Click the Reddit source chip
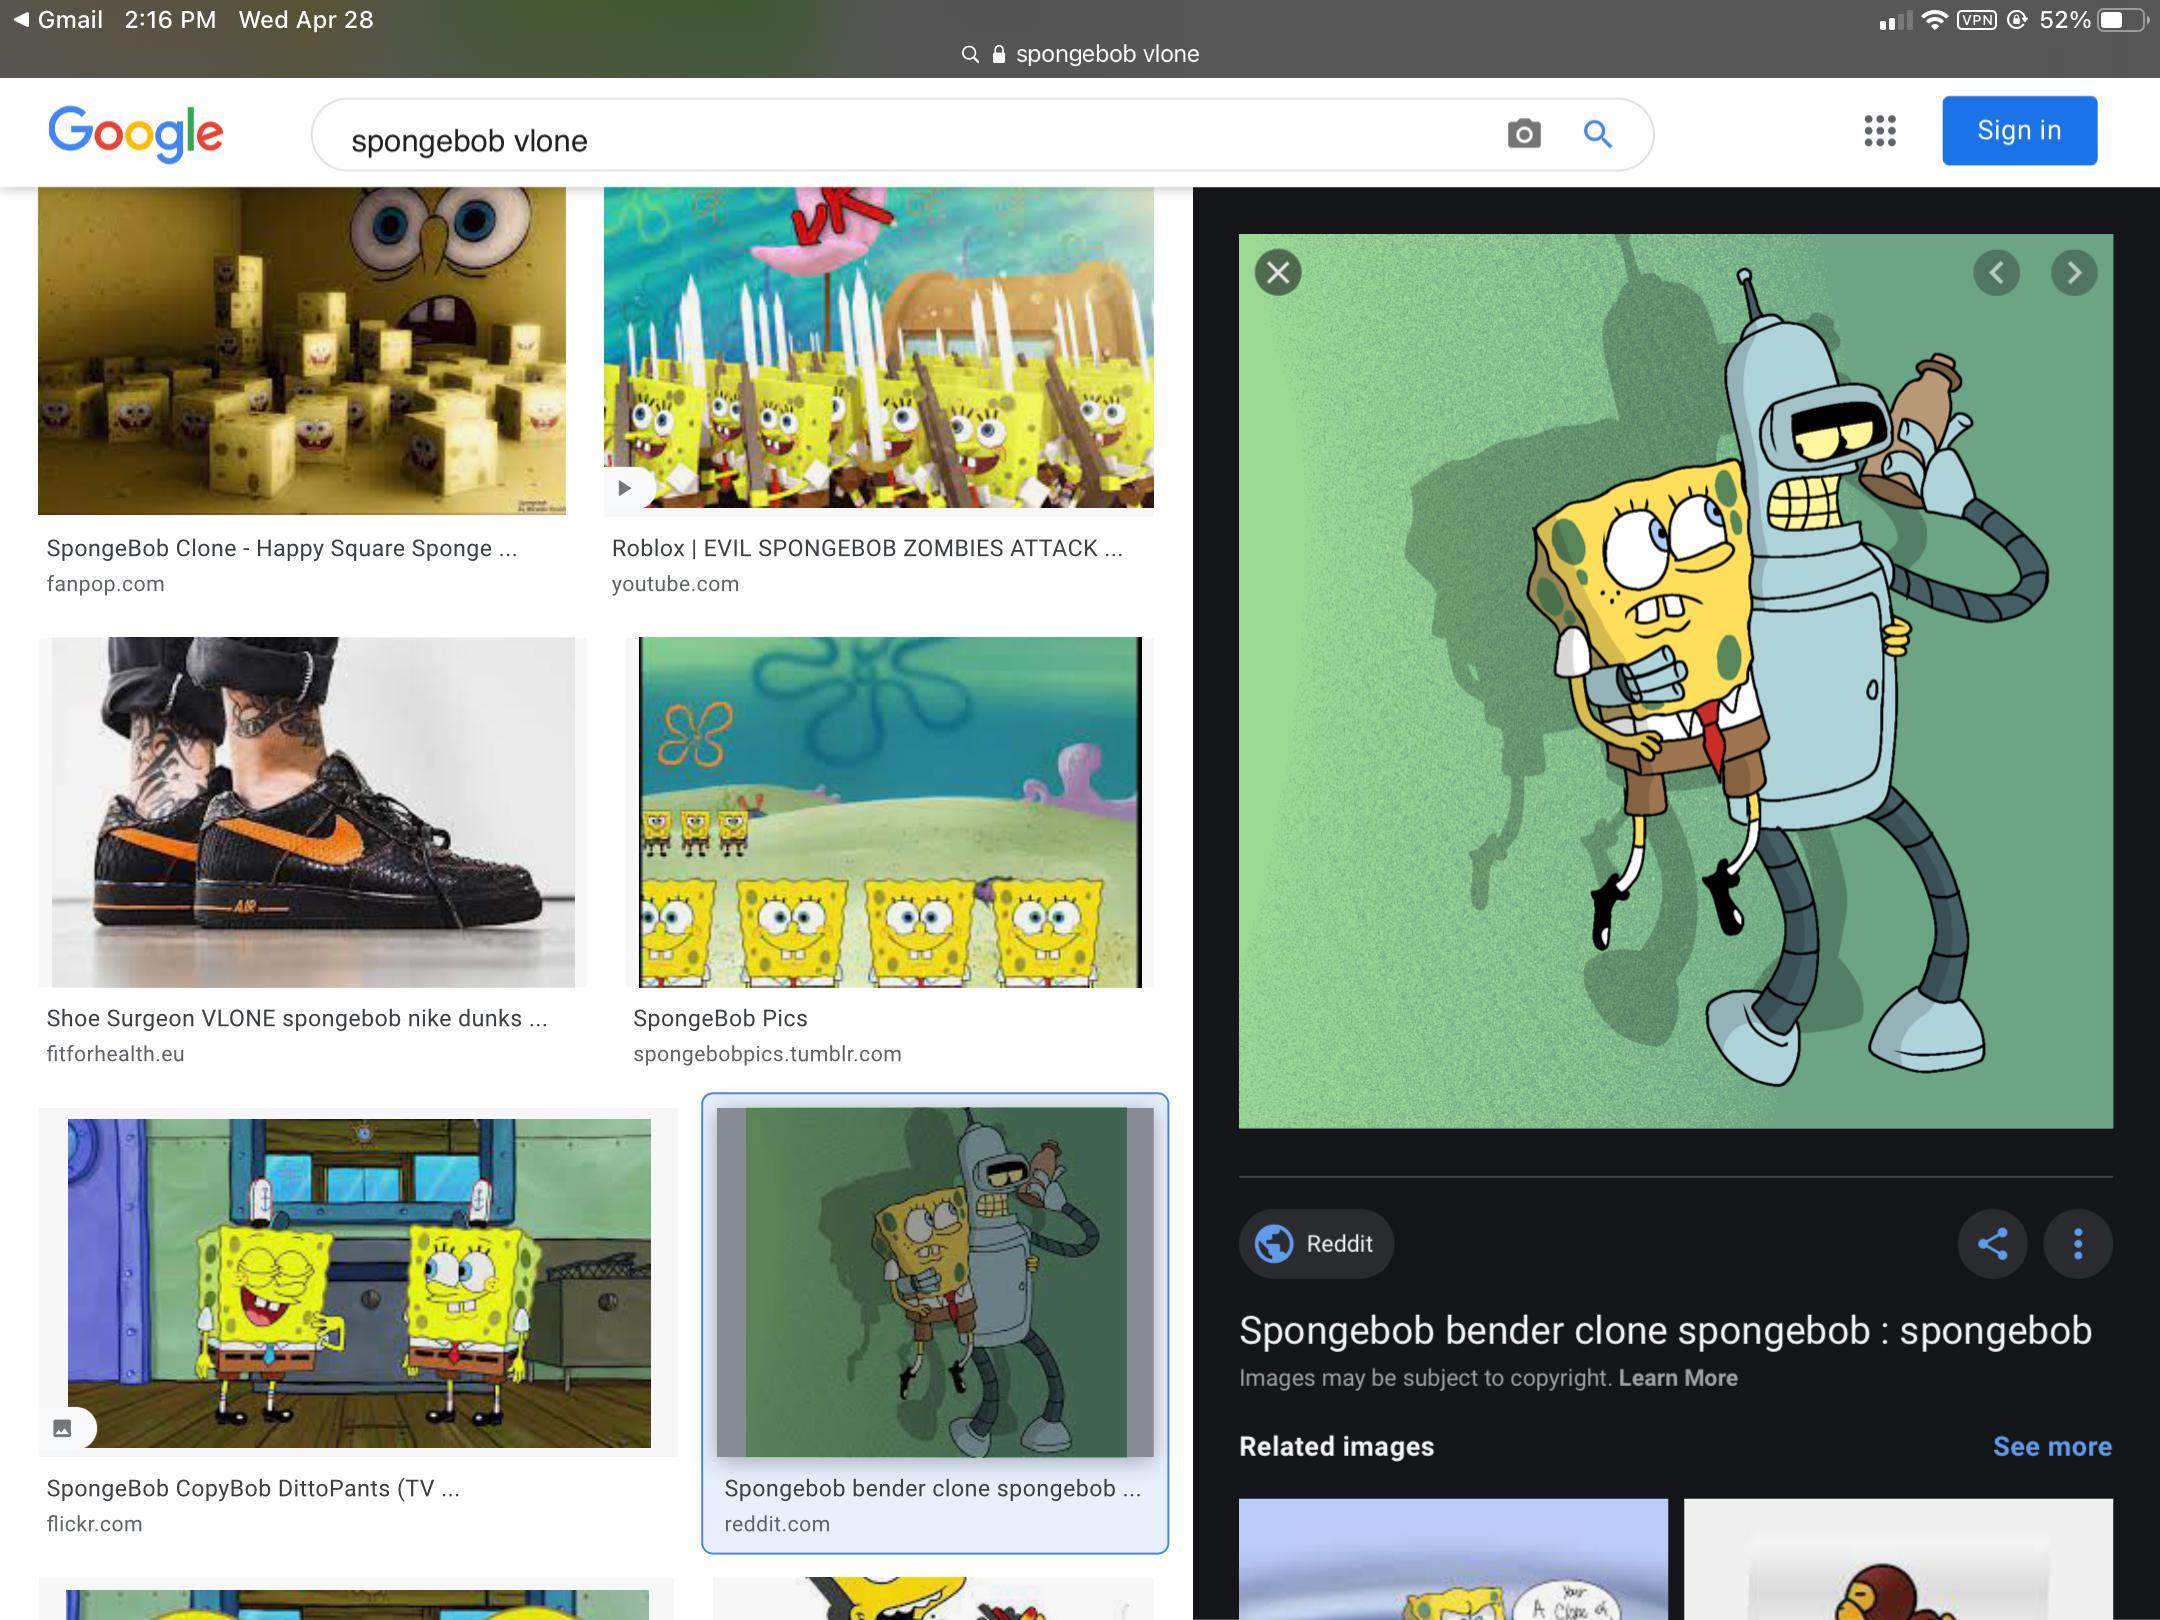 [1316, 1244]
